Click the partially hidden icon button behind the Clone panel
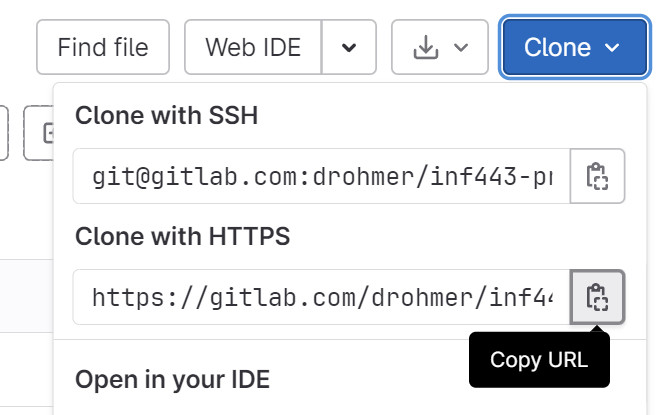The width and height of the screenshot is (659, 415). coord(45,133)
